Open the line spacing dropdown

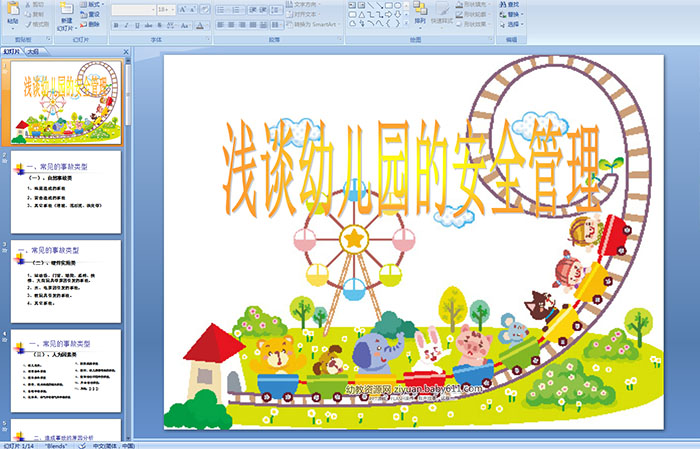click(277, 9)
